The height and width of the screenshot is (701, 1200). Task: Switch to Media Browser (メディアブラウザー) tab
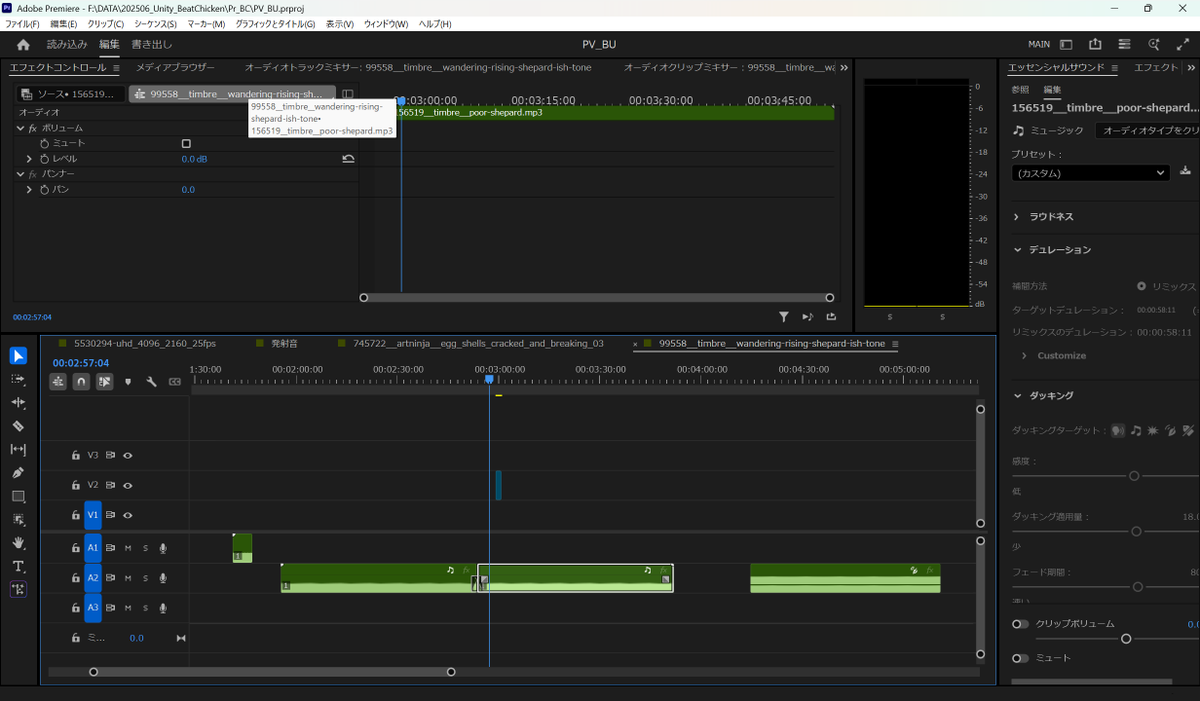tap(175, 68)
